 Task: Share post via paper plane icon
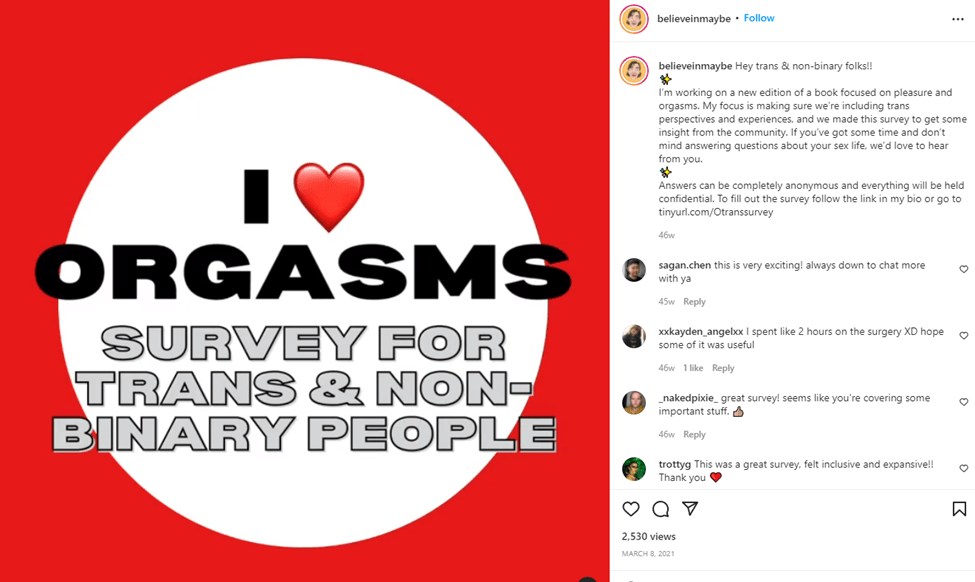coord(689,509)
